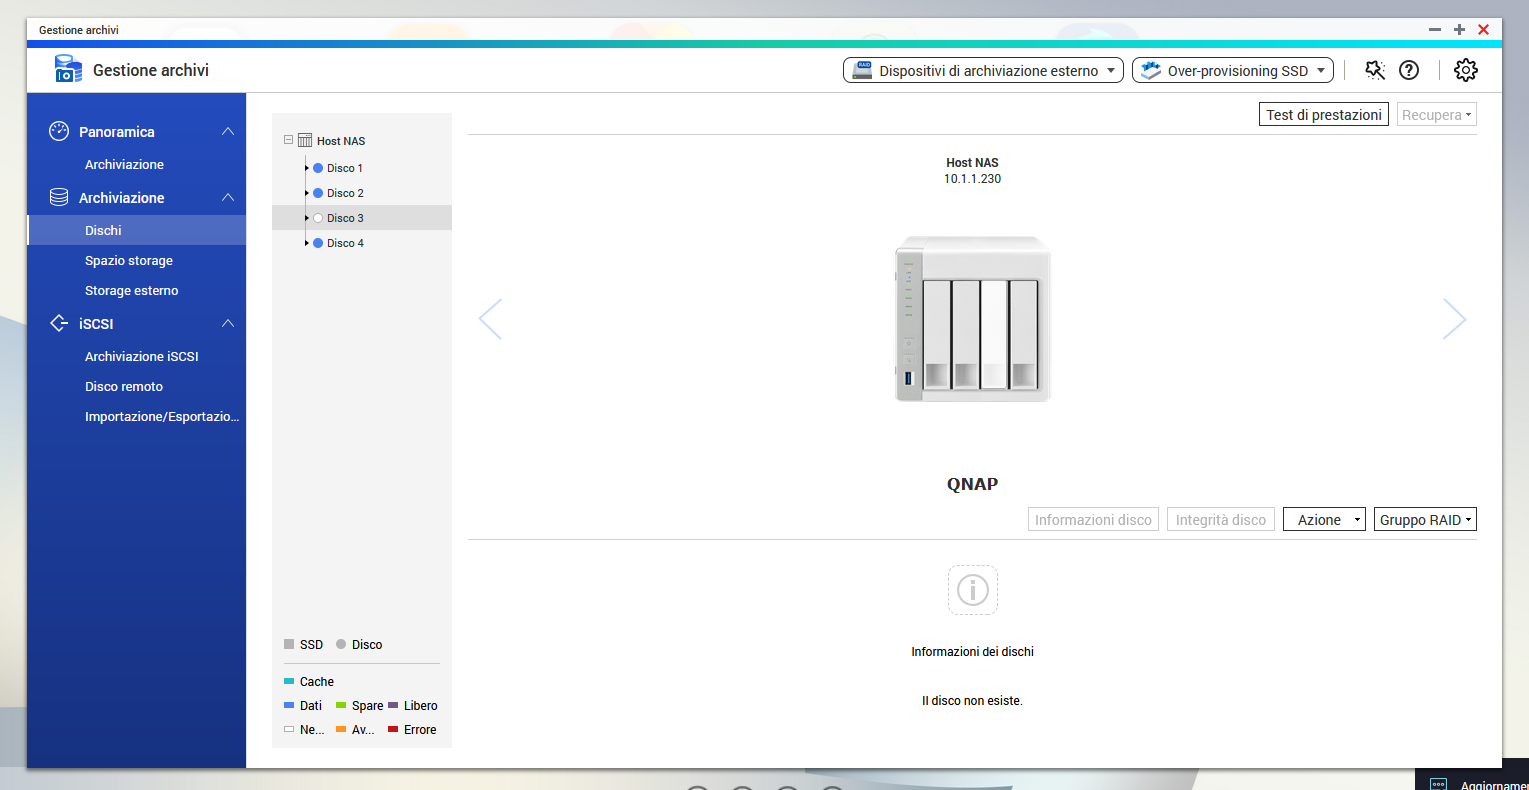Collapse the Host NAS tree node
1529x790 pixels.
coord(289,140)
